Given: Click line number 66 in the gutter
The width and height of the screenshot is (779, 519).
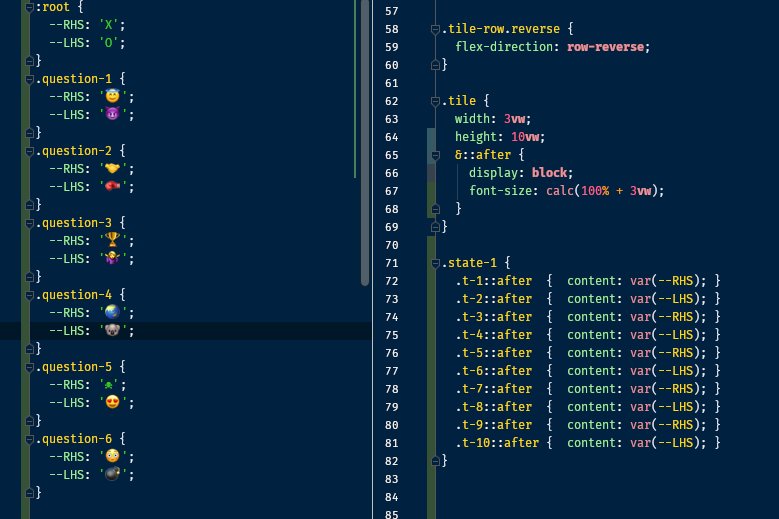Looking at the screenshot, I should click(x=391, y=173).
